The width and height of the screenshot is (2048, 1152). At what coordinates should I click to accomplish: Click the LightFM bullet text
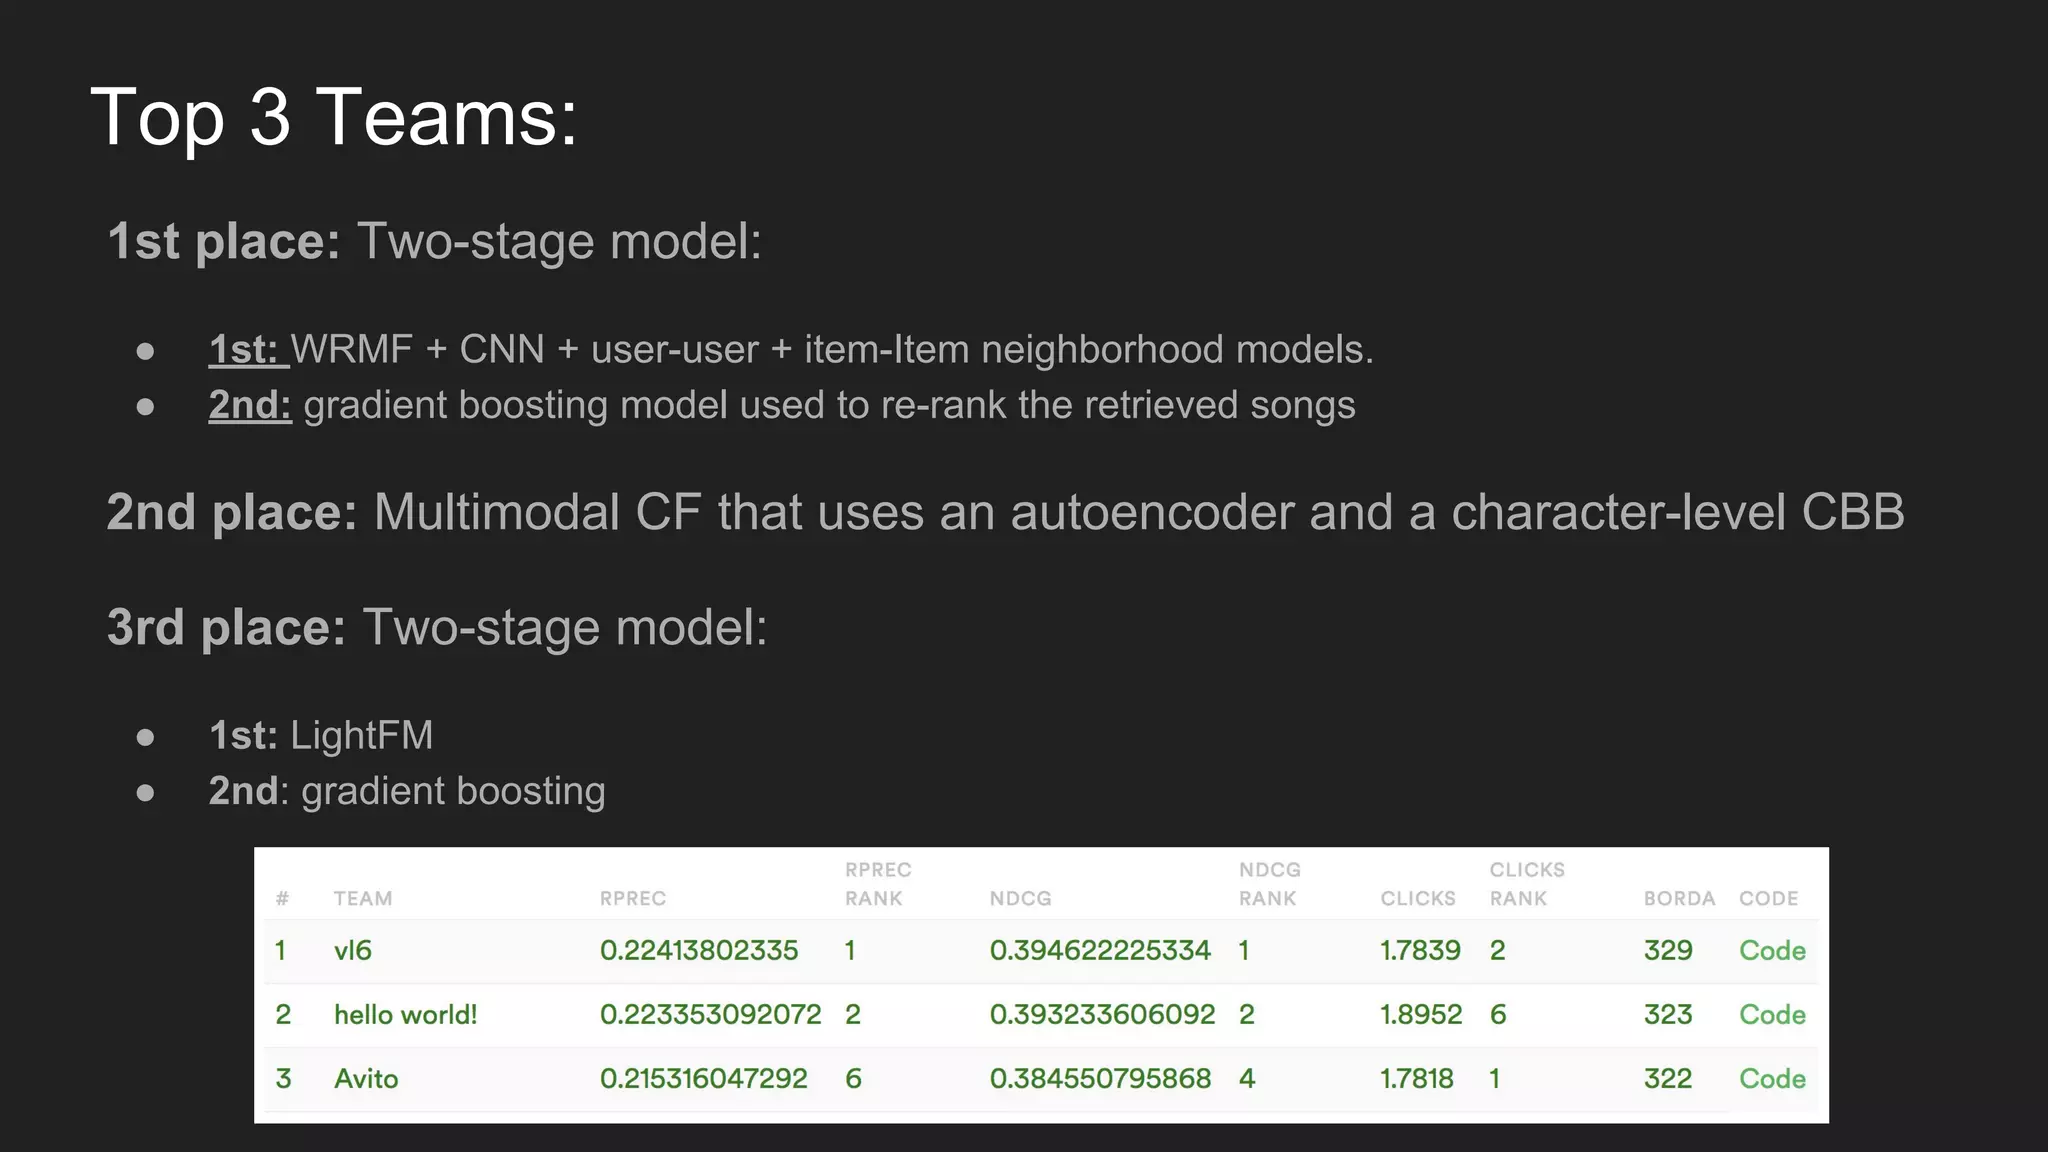tap(360, 735)
